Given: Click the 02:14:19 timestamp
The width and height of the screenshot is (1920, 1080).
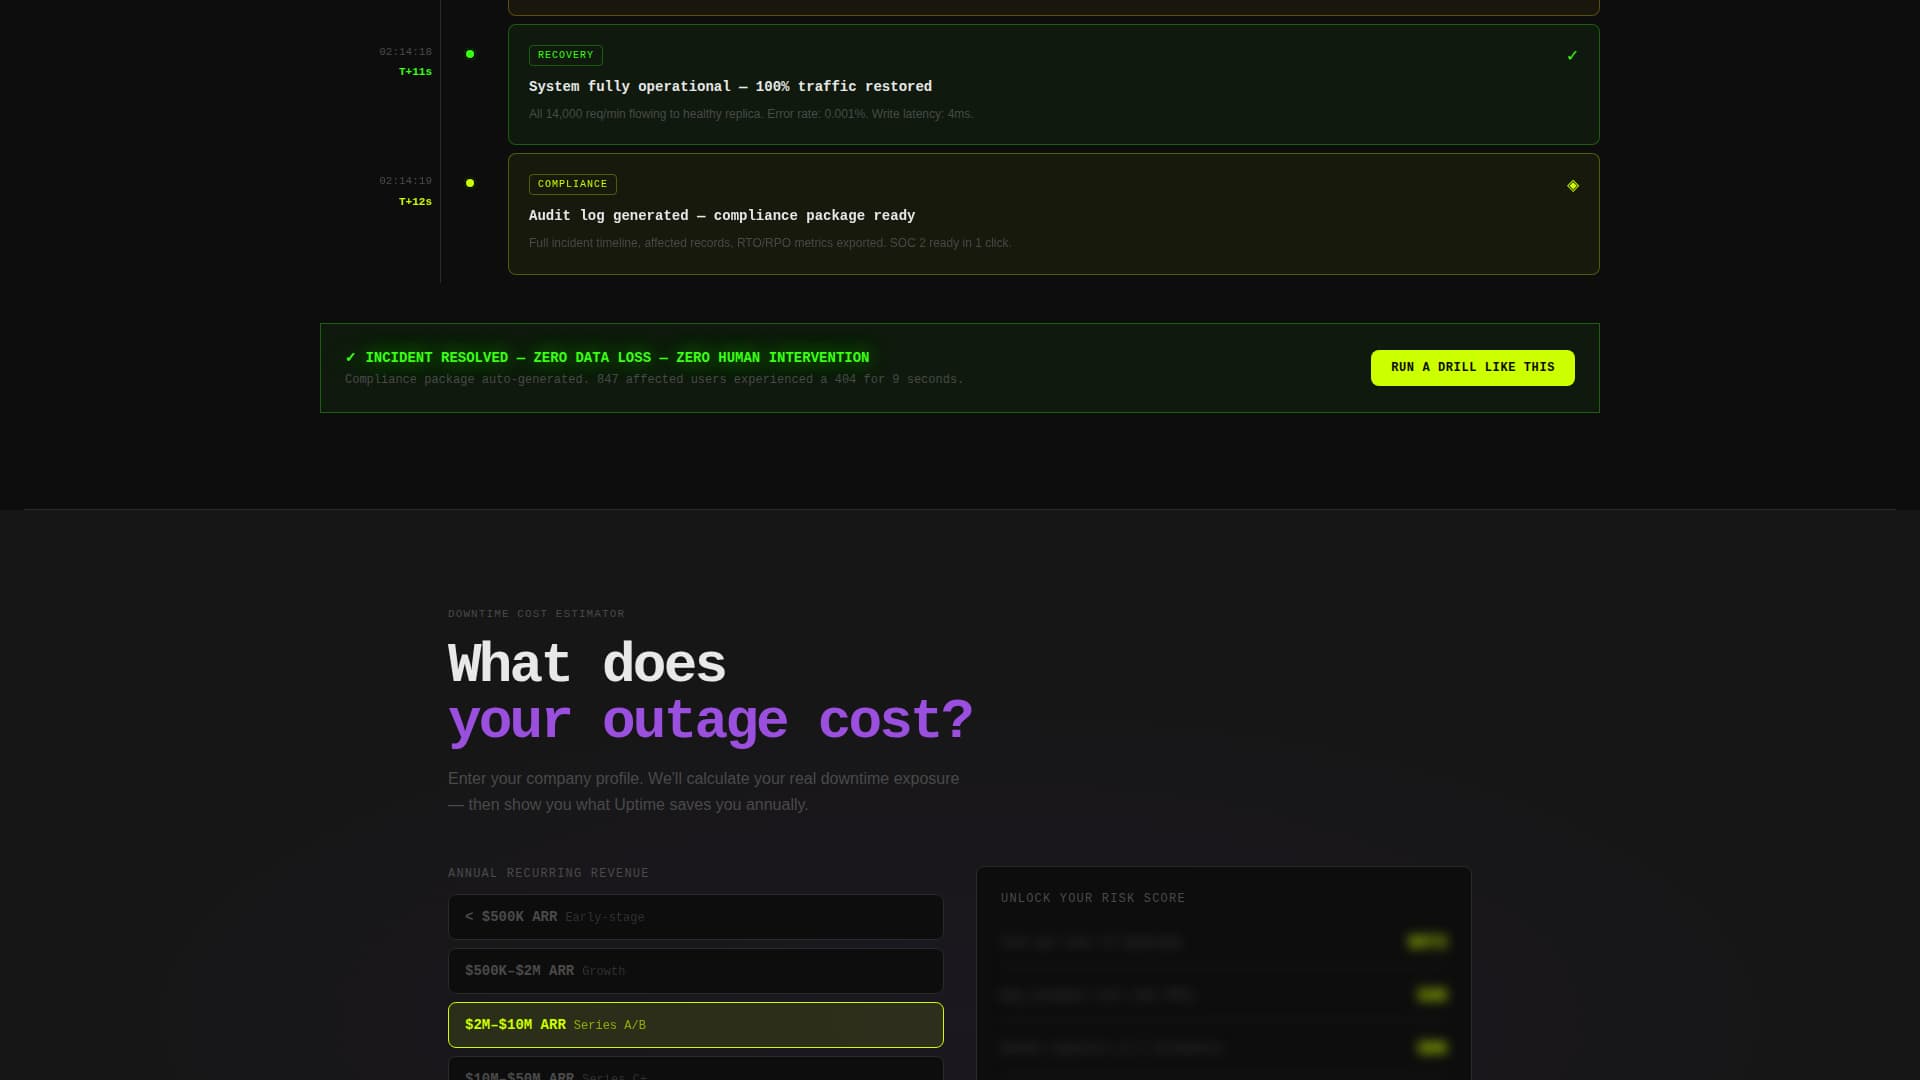Looking at the screenshot, I should pyautogui.click(x=405, y=181).
